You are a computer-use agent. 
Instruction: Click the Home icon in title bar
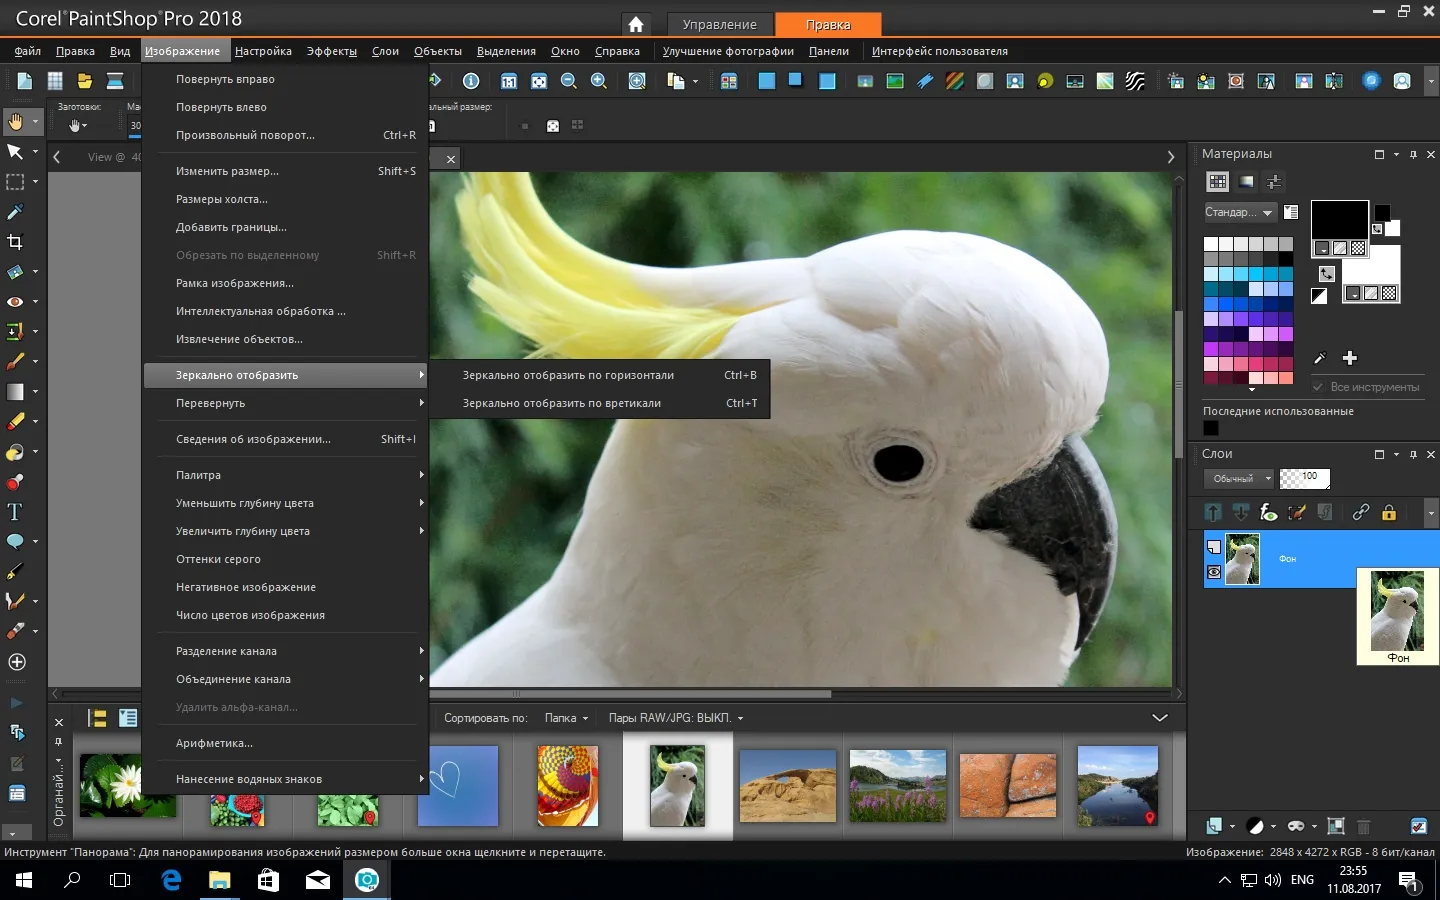click(635, 25)
